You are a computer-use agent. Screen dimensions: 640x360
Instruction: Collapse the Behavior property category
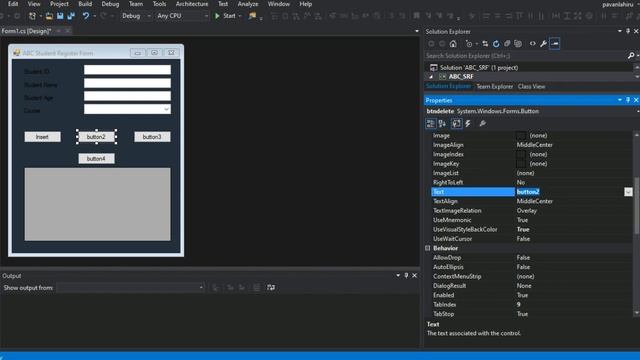pos(427,248)
